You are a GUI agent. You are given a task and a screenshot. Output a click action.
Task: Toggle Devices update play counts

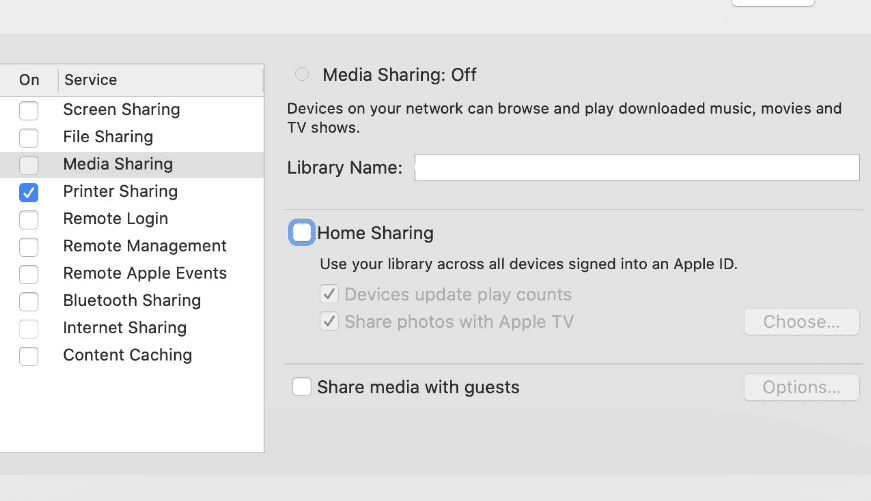coord(329,295)
